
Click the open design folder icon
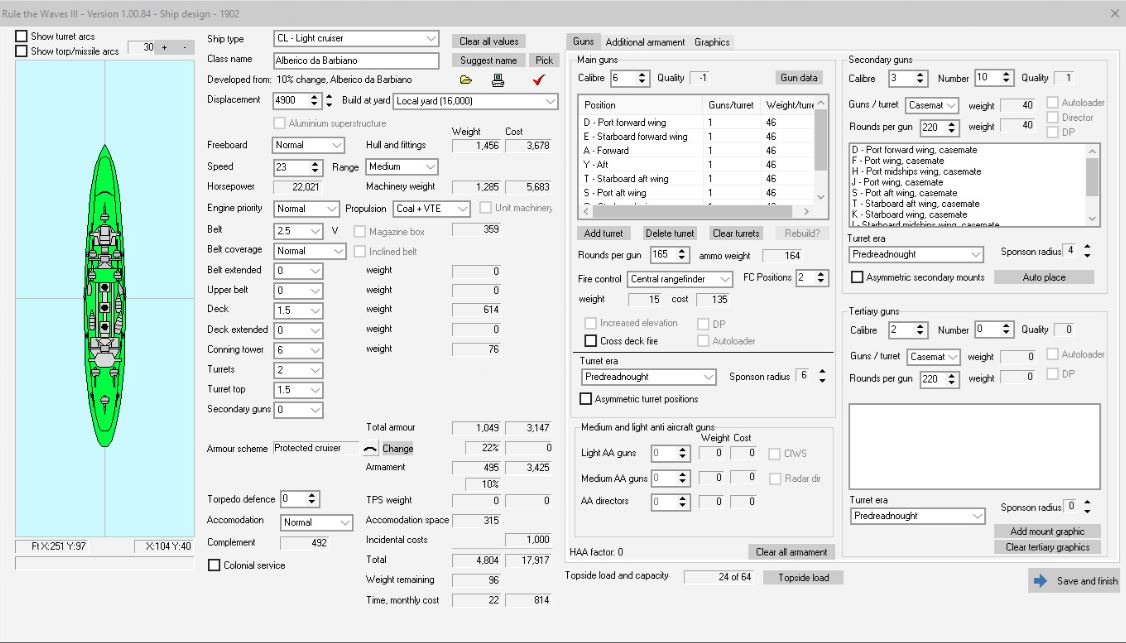466,79
